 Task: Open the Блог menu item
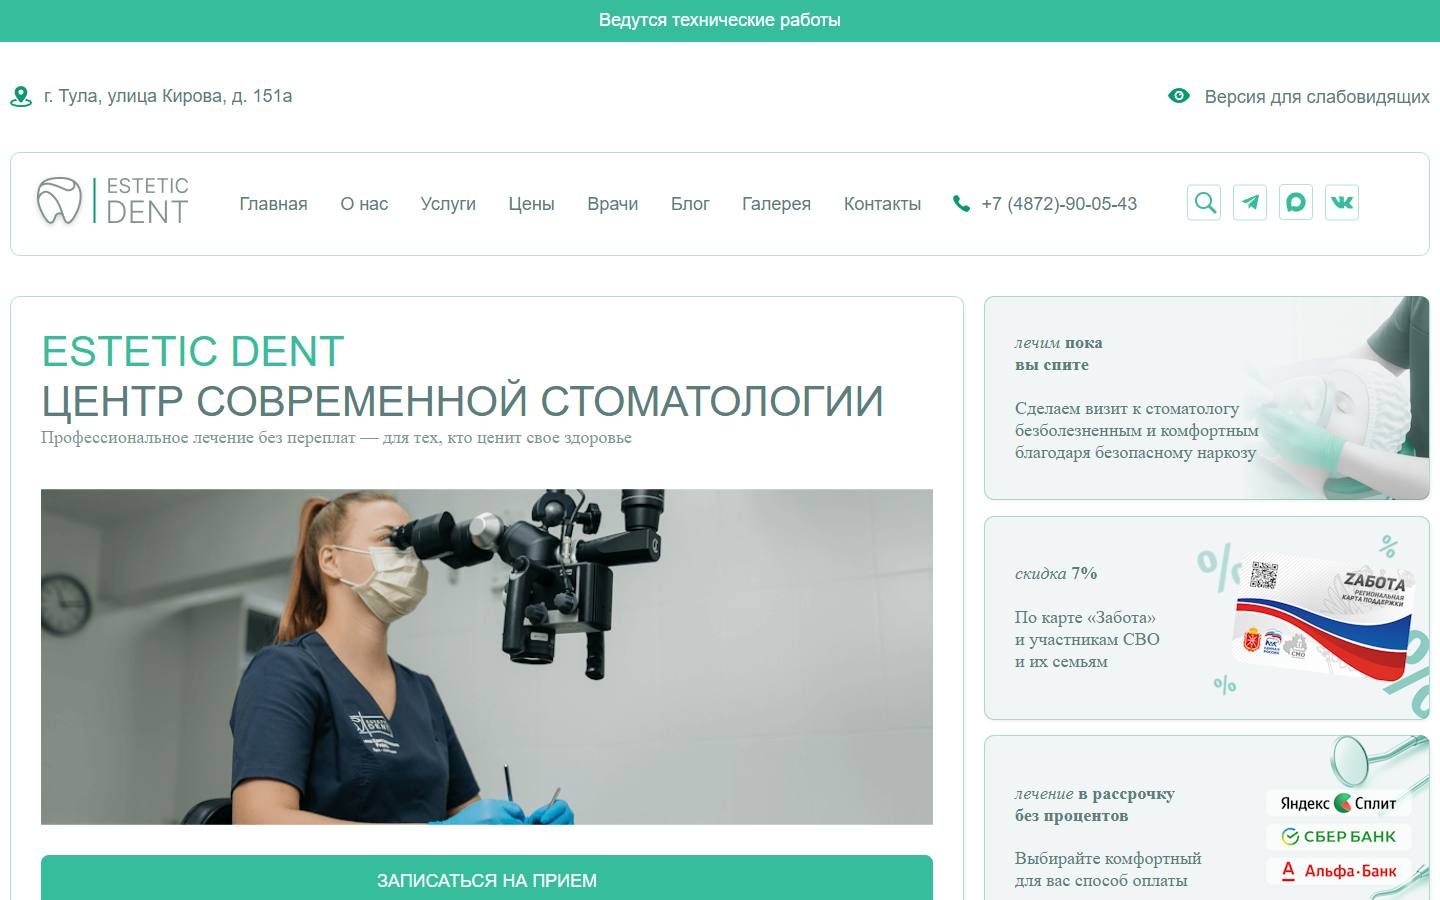(690, 204)
